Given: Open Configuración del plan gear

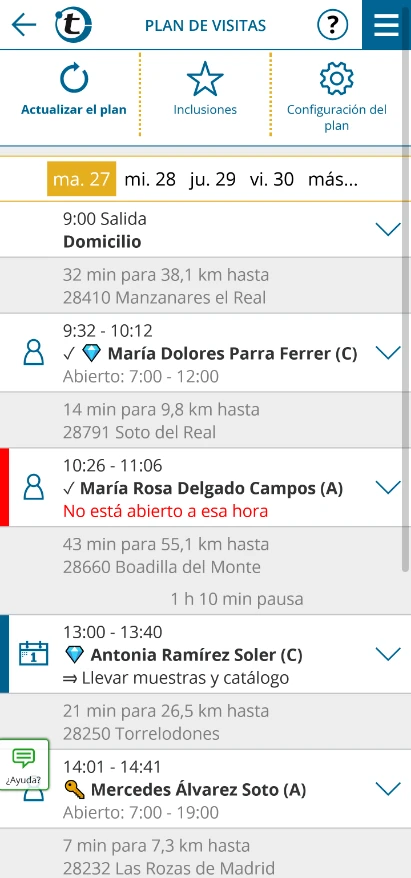Looking at the screenshot, I should [337, 79].
